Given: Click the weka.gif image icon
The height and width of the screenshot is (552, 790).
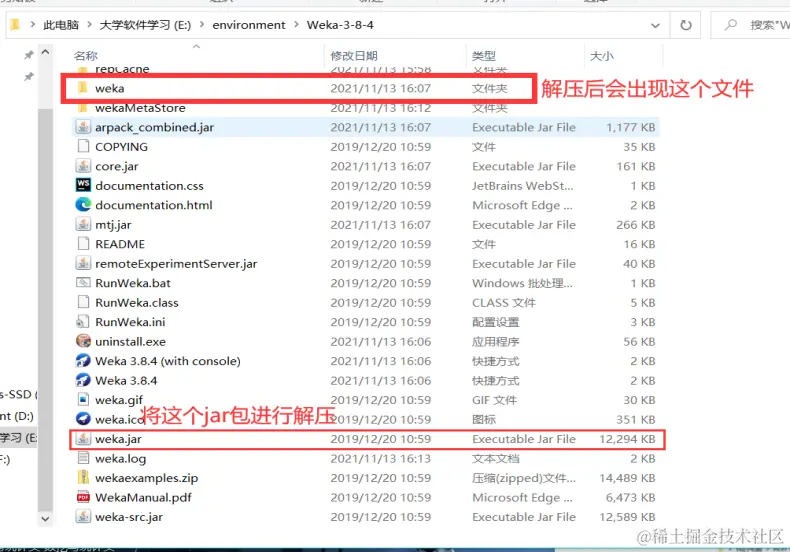Looking at the screenshot, I should (83, 399).
